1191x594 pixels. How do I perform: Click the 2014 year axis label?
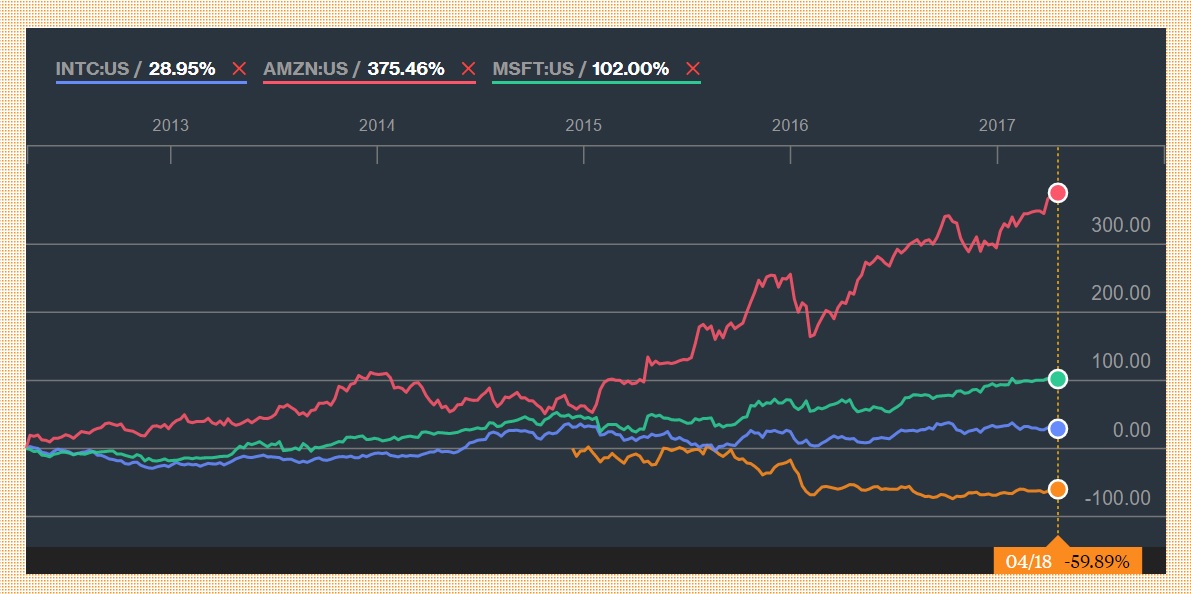pyautogui.click(x=377, y=126)
